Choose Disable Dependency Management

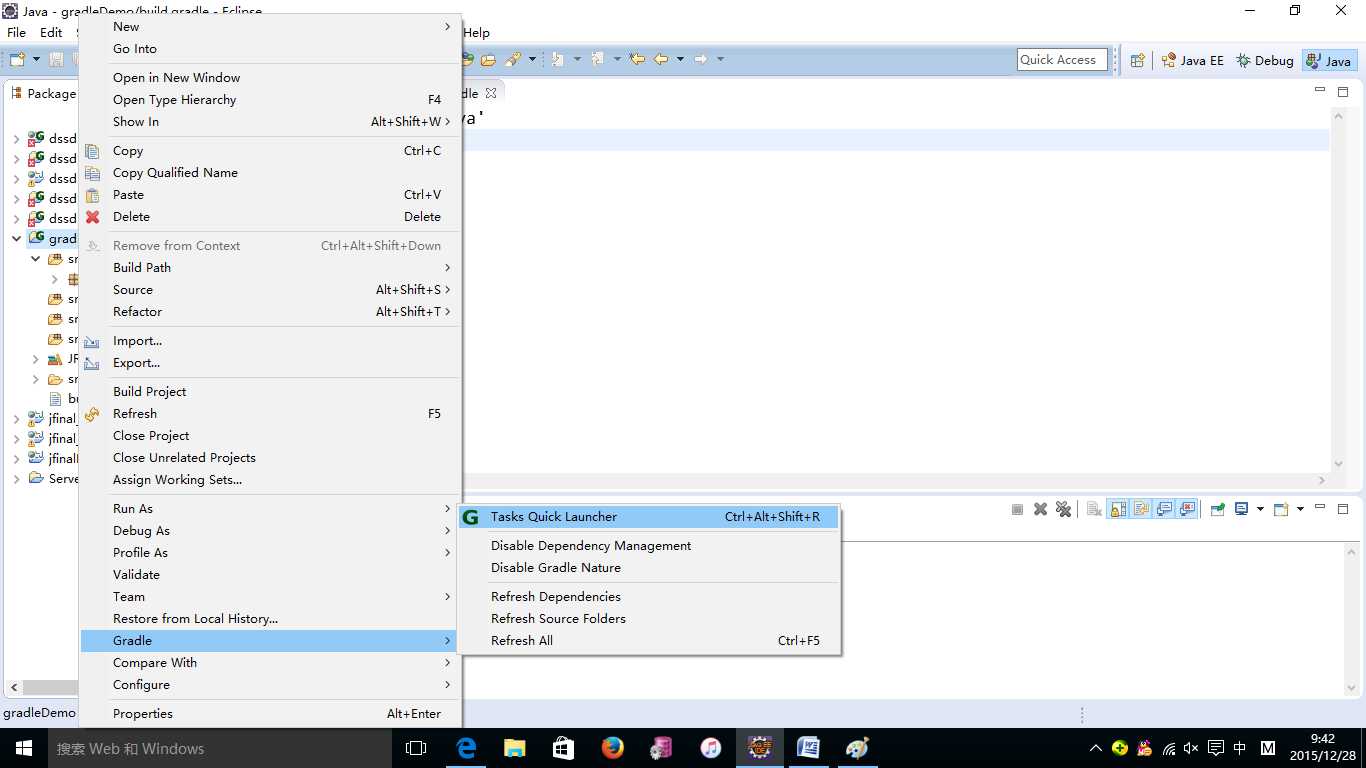pyautogui.click(x=649, y=546)
